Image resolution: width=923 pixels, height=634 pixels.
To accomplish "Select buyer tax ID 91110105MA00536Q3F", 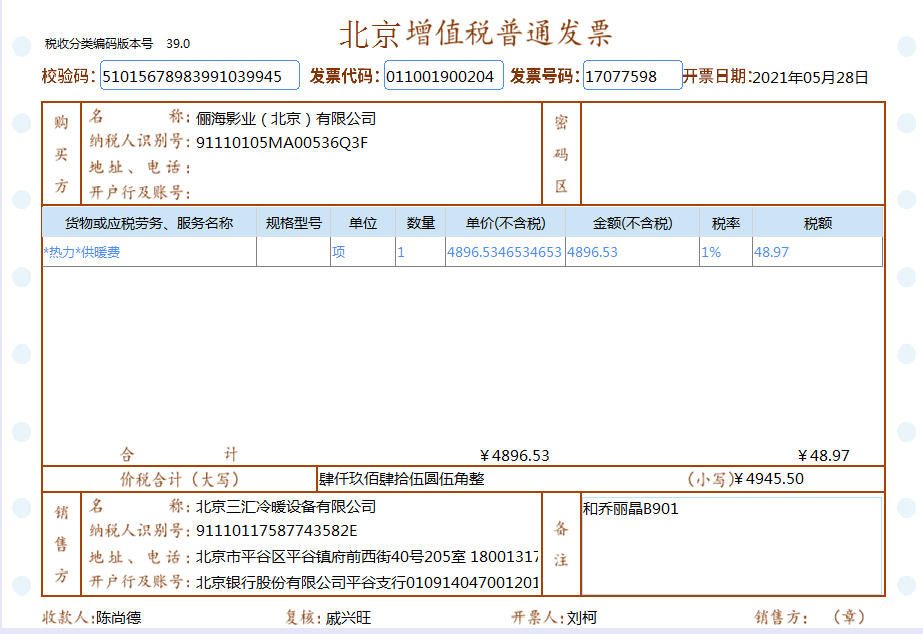I will [x=282, y=143].
